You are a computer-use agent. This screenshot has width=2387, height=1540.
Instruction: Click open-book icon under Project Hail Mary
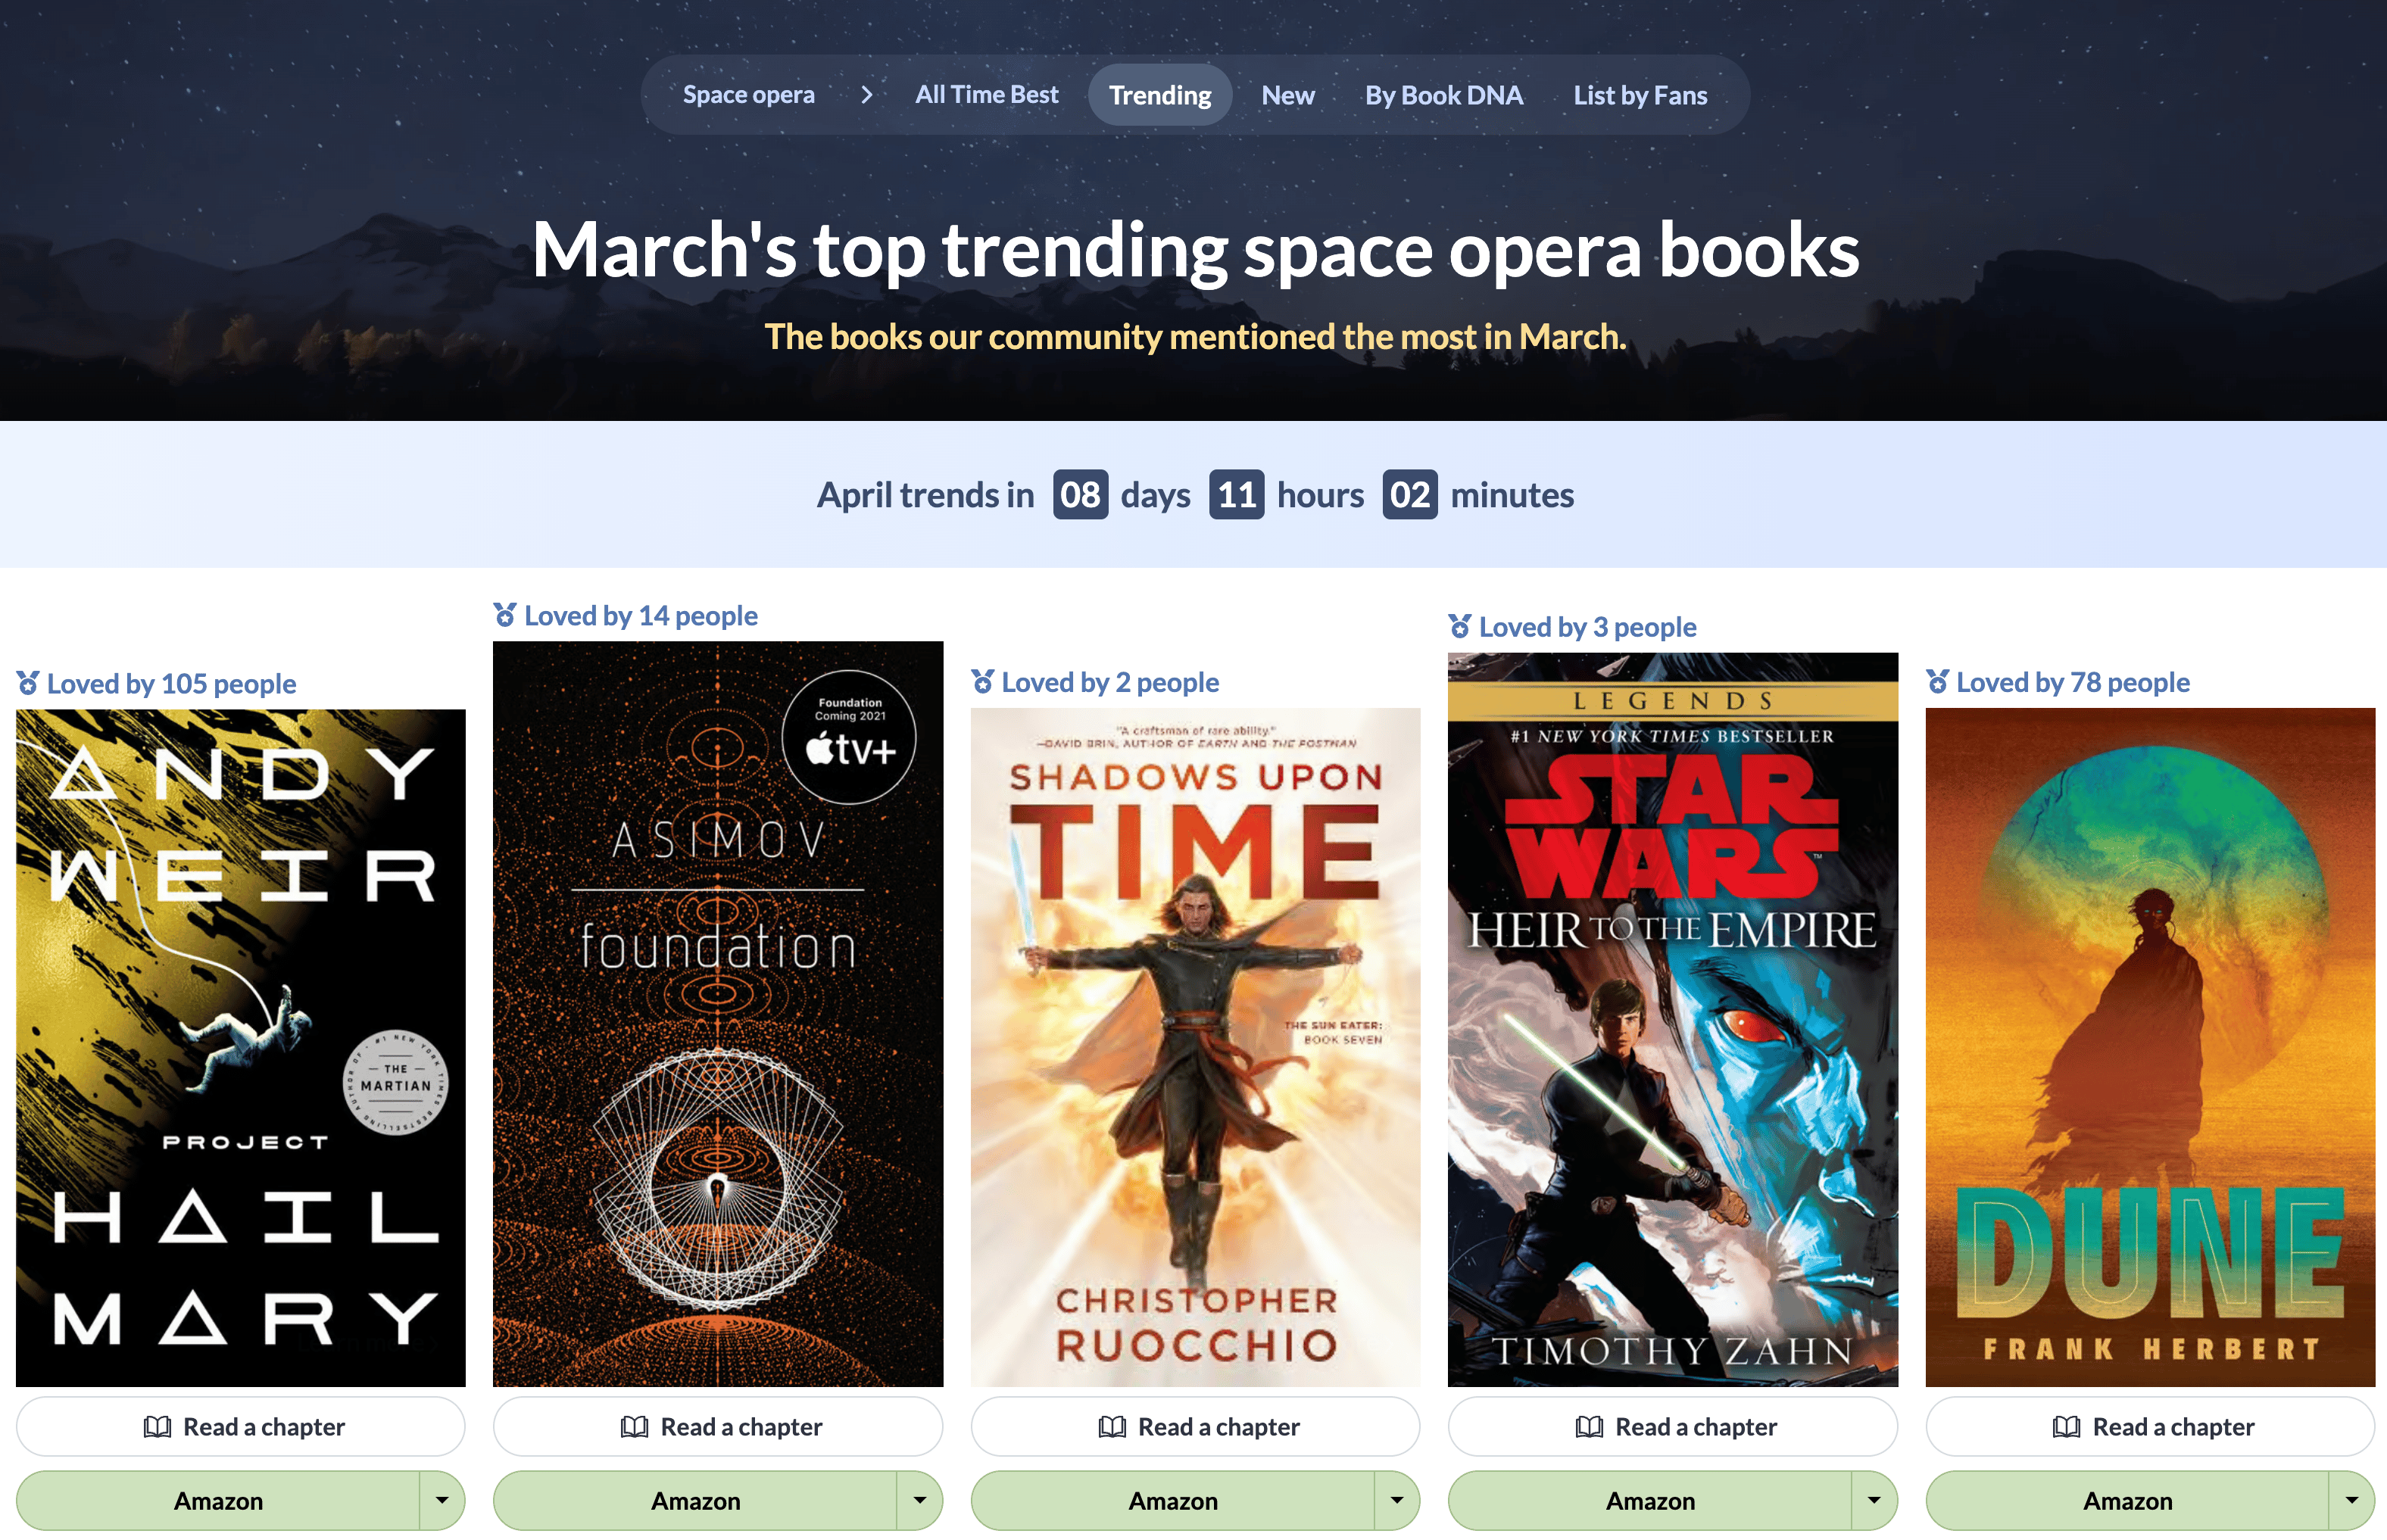[157, 1427]
